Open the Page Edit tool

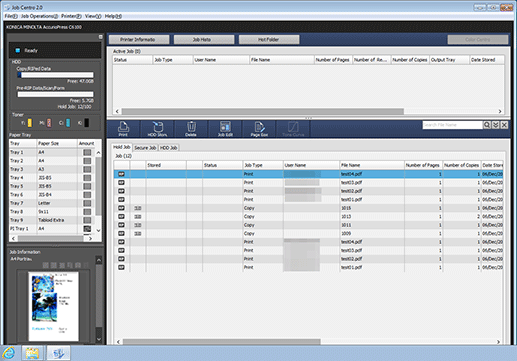259,129
